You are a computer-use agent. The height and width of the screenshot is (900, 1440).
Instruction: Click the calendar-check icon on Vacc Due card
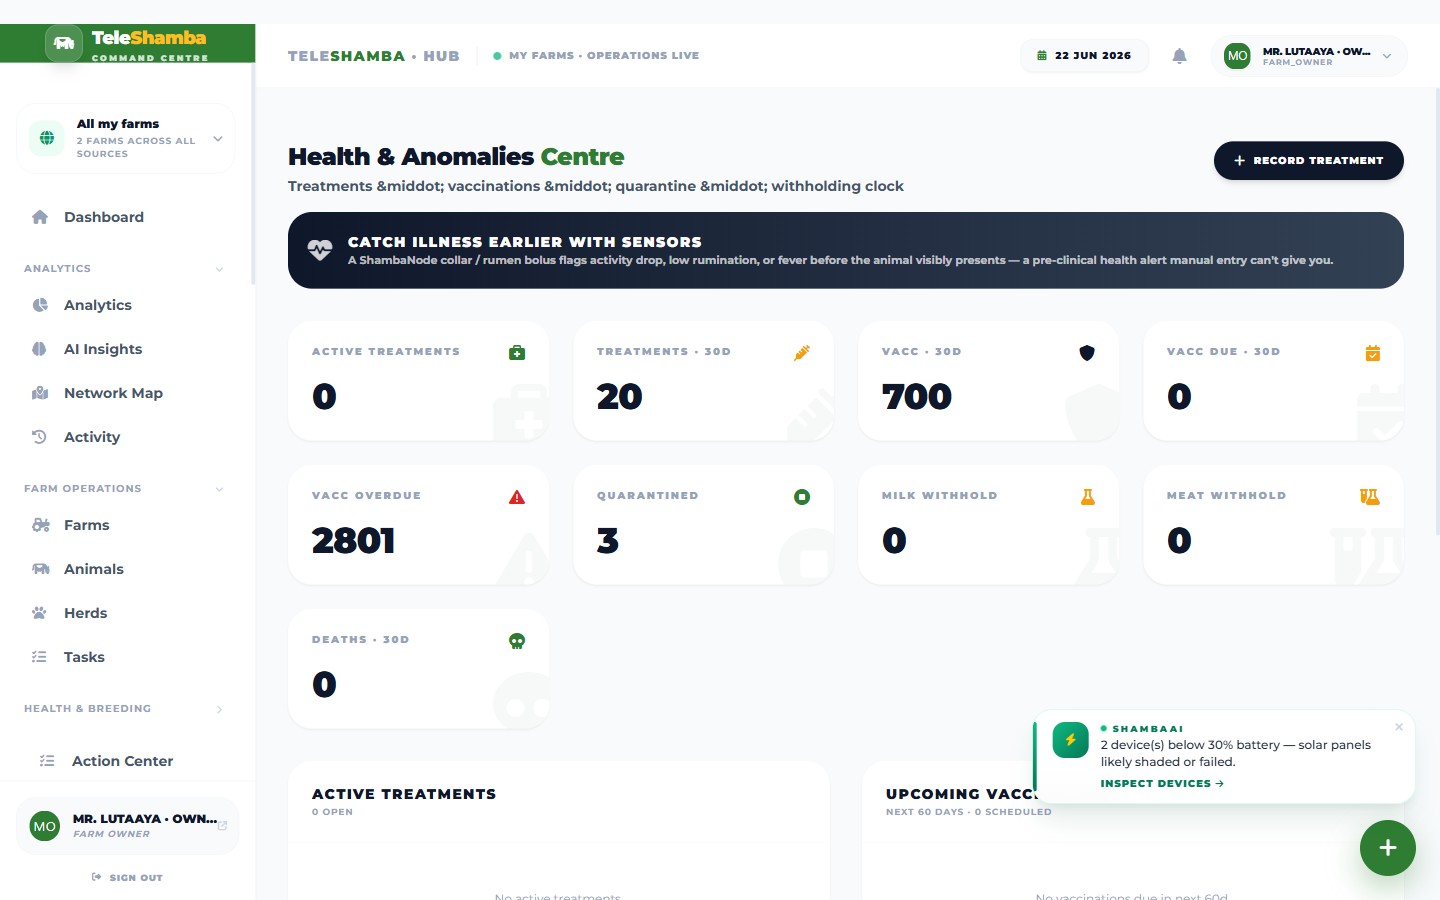tap(1372, 353)
